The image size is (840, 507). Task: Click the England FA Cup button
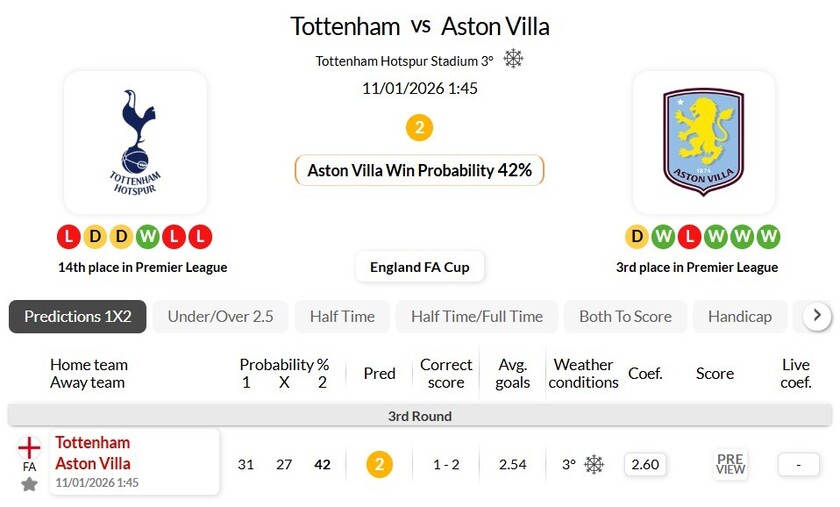[x=420, y=267]
